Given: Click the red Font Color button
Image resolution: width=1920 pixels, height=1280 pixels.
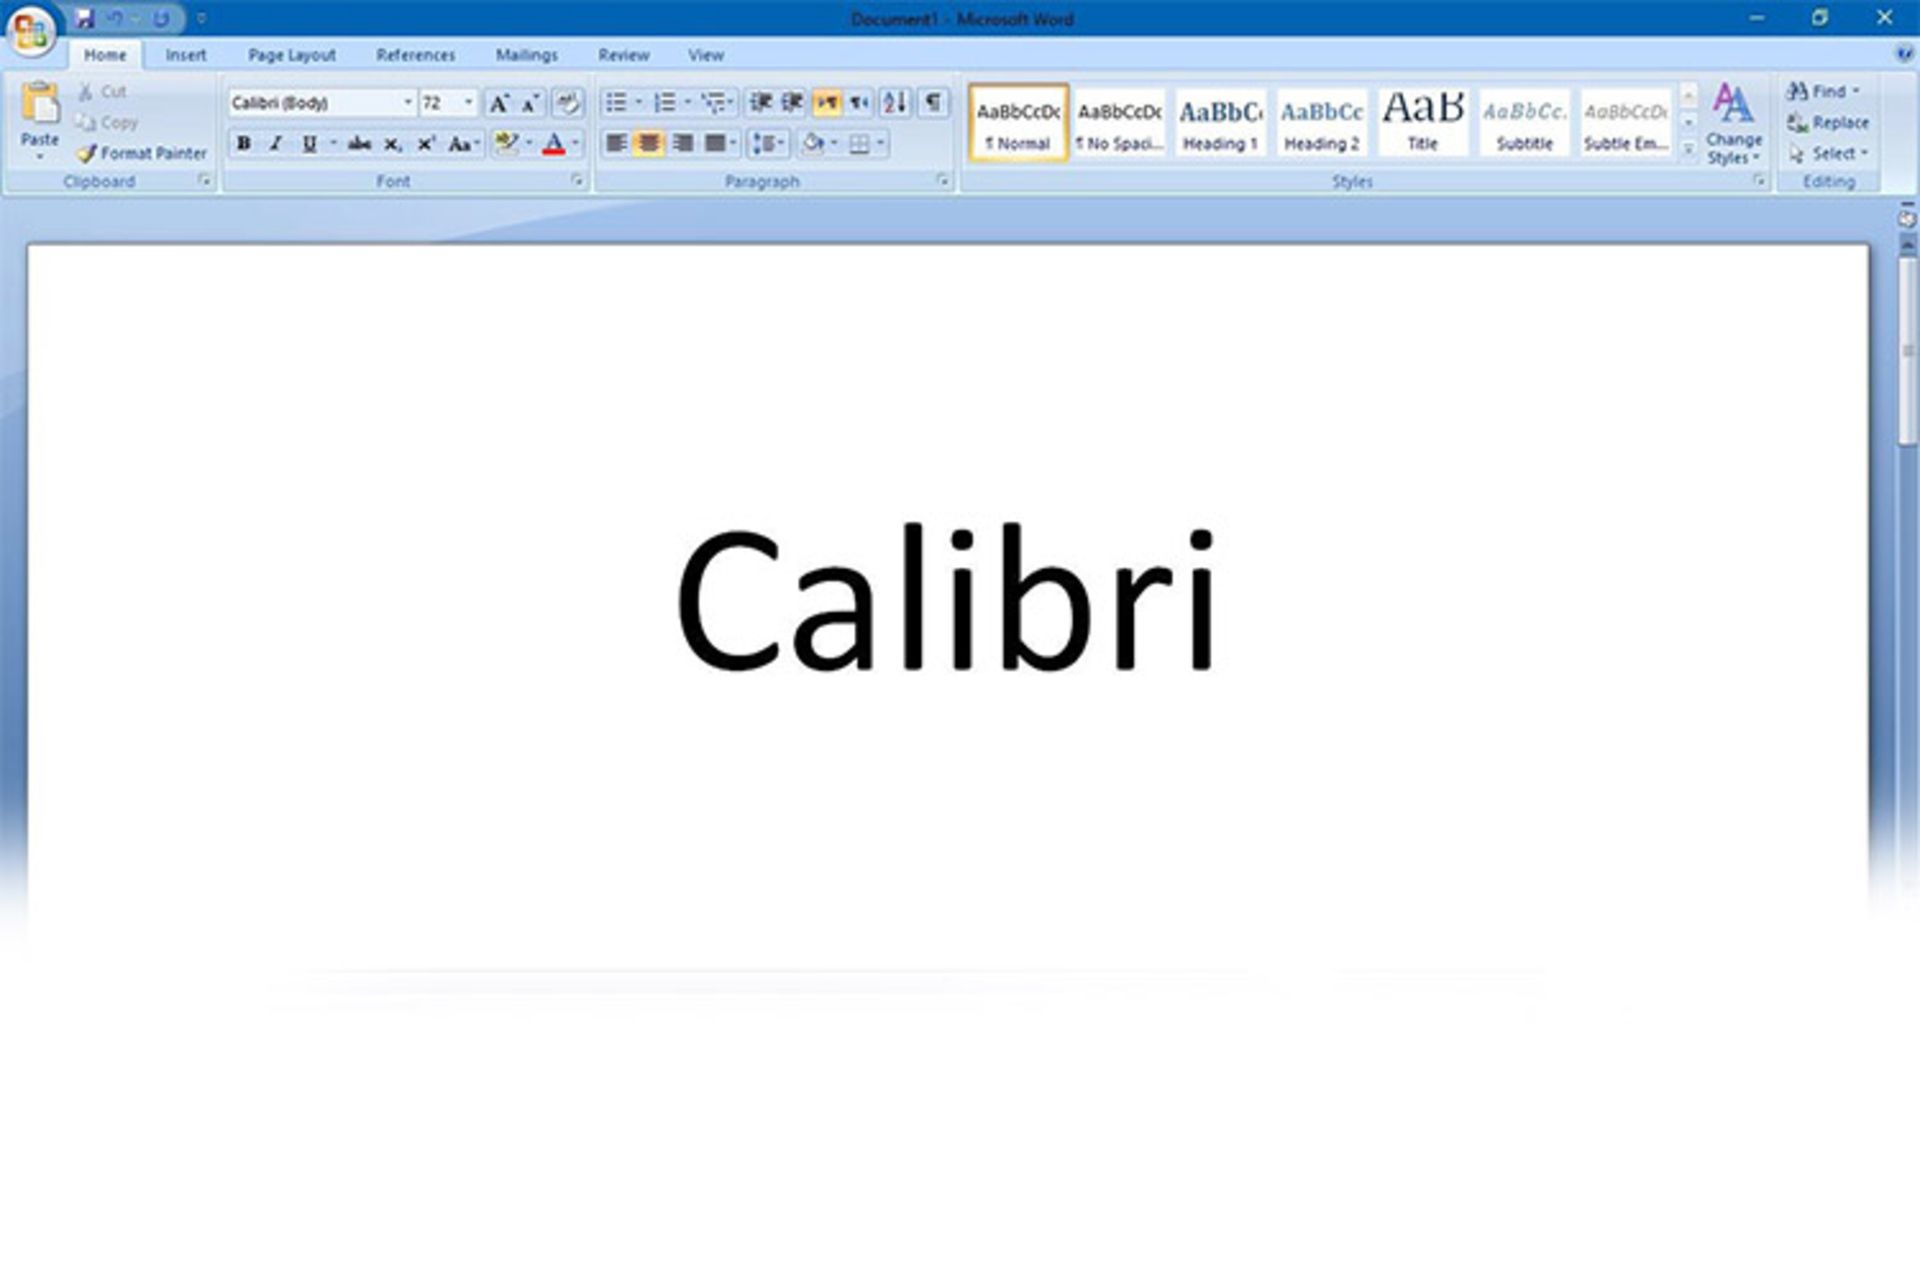Looking at the screenshot, I should 554,144.
